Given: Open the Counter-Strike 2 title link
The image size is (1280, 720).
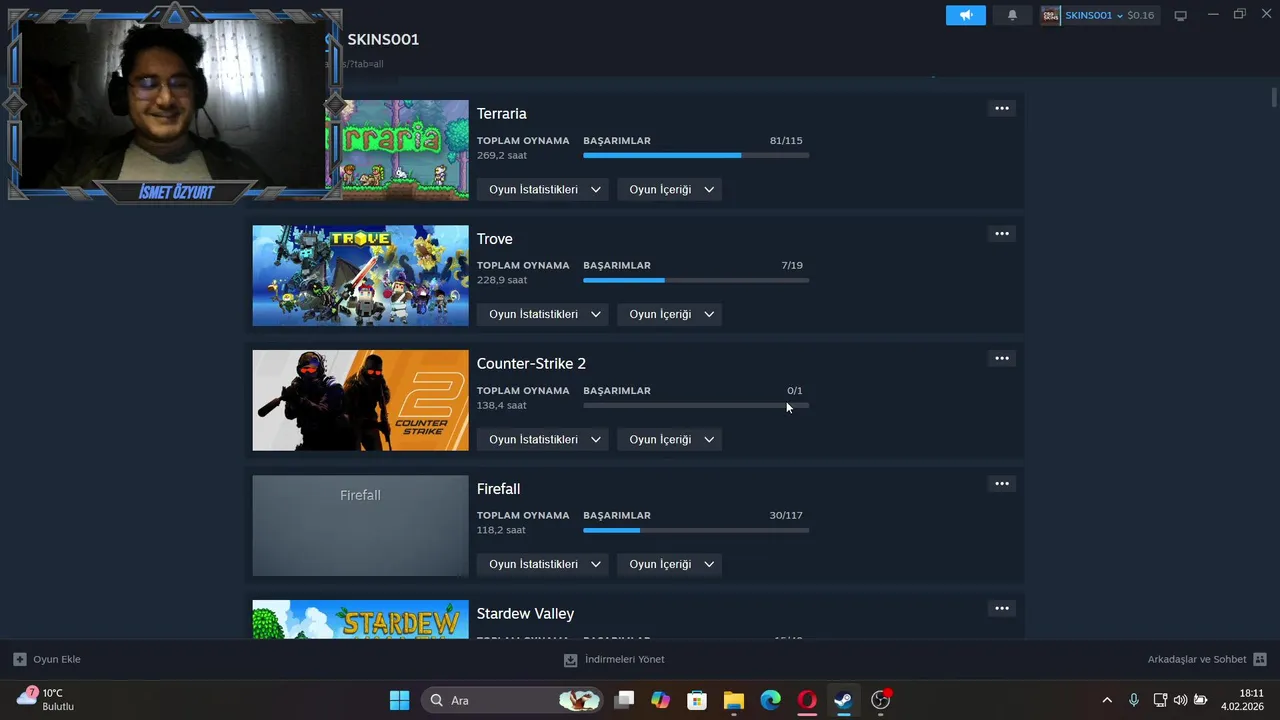Looking at the screenshot, I should 531,364.
